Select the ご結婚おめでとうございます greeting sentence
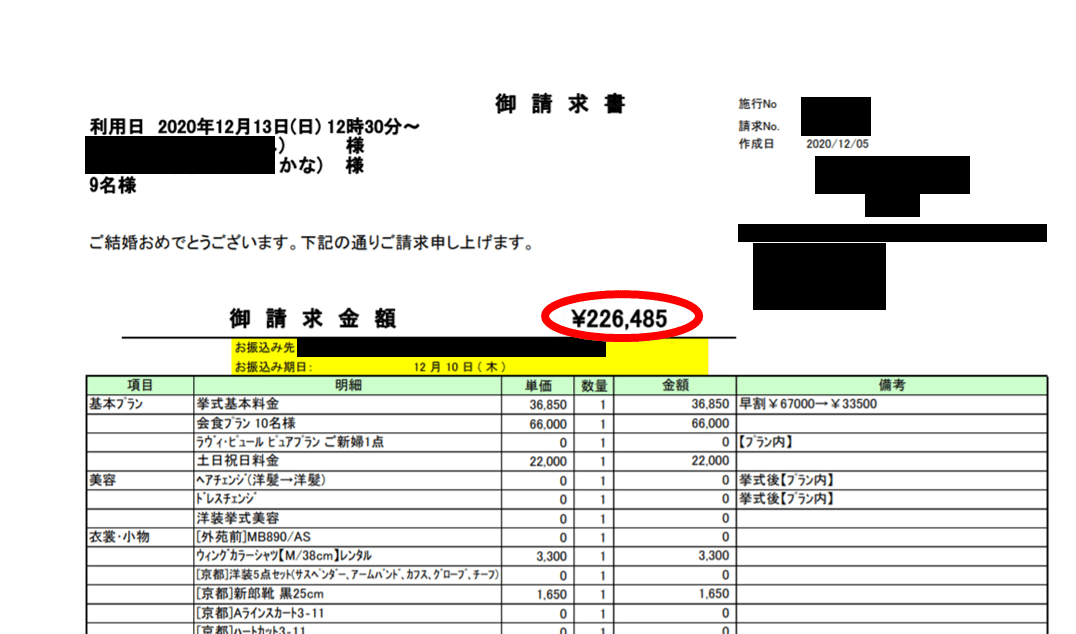Image resolution: width=1076 pixels, height=634 pixels. [x=312, y=243]
